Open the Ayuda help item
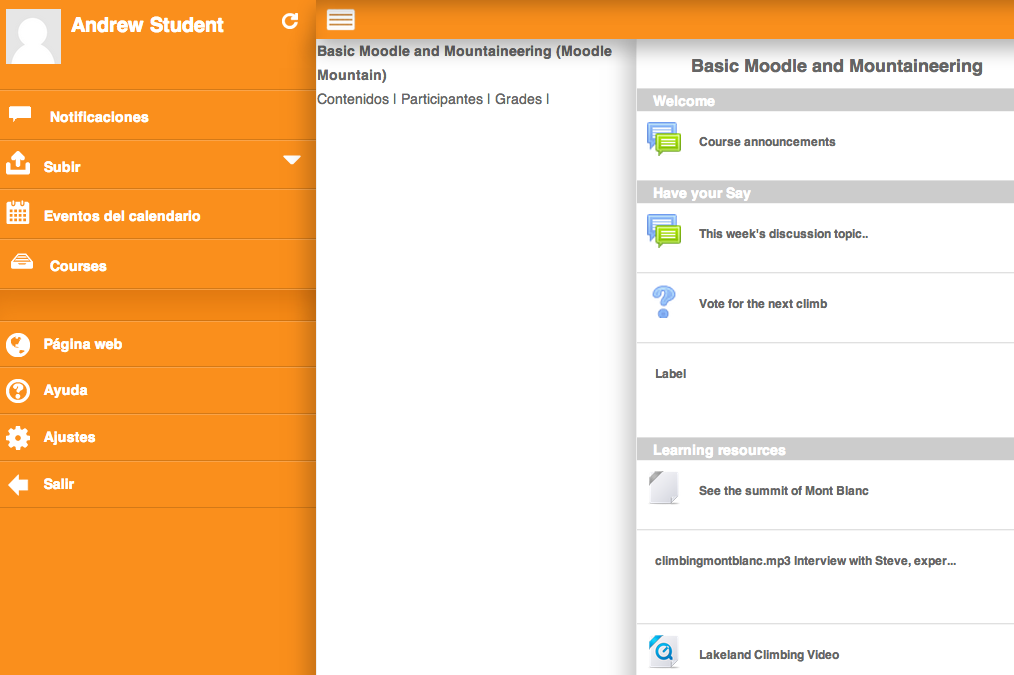This screenshot has width=1014, height=675. (x=158, y=391)
